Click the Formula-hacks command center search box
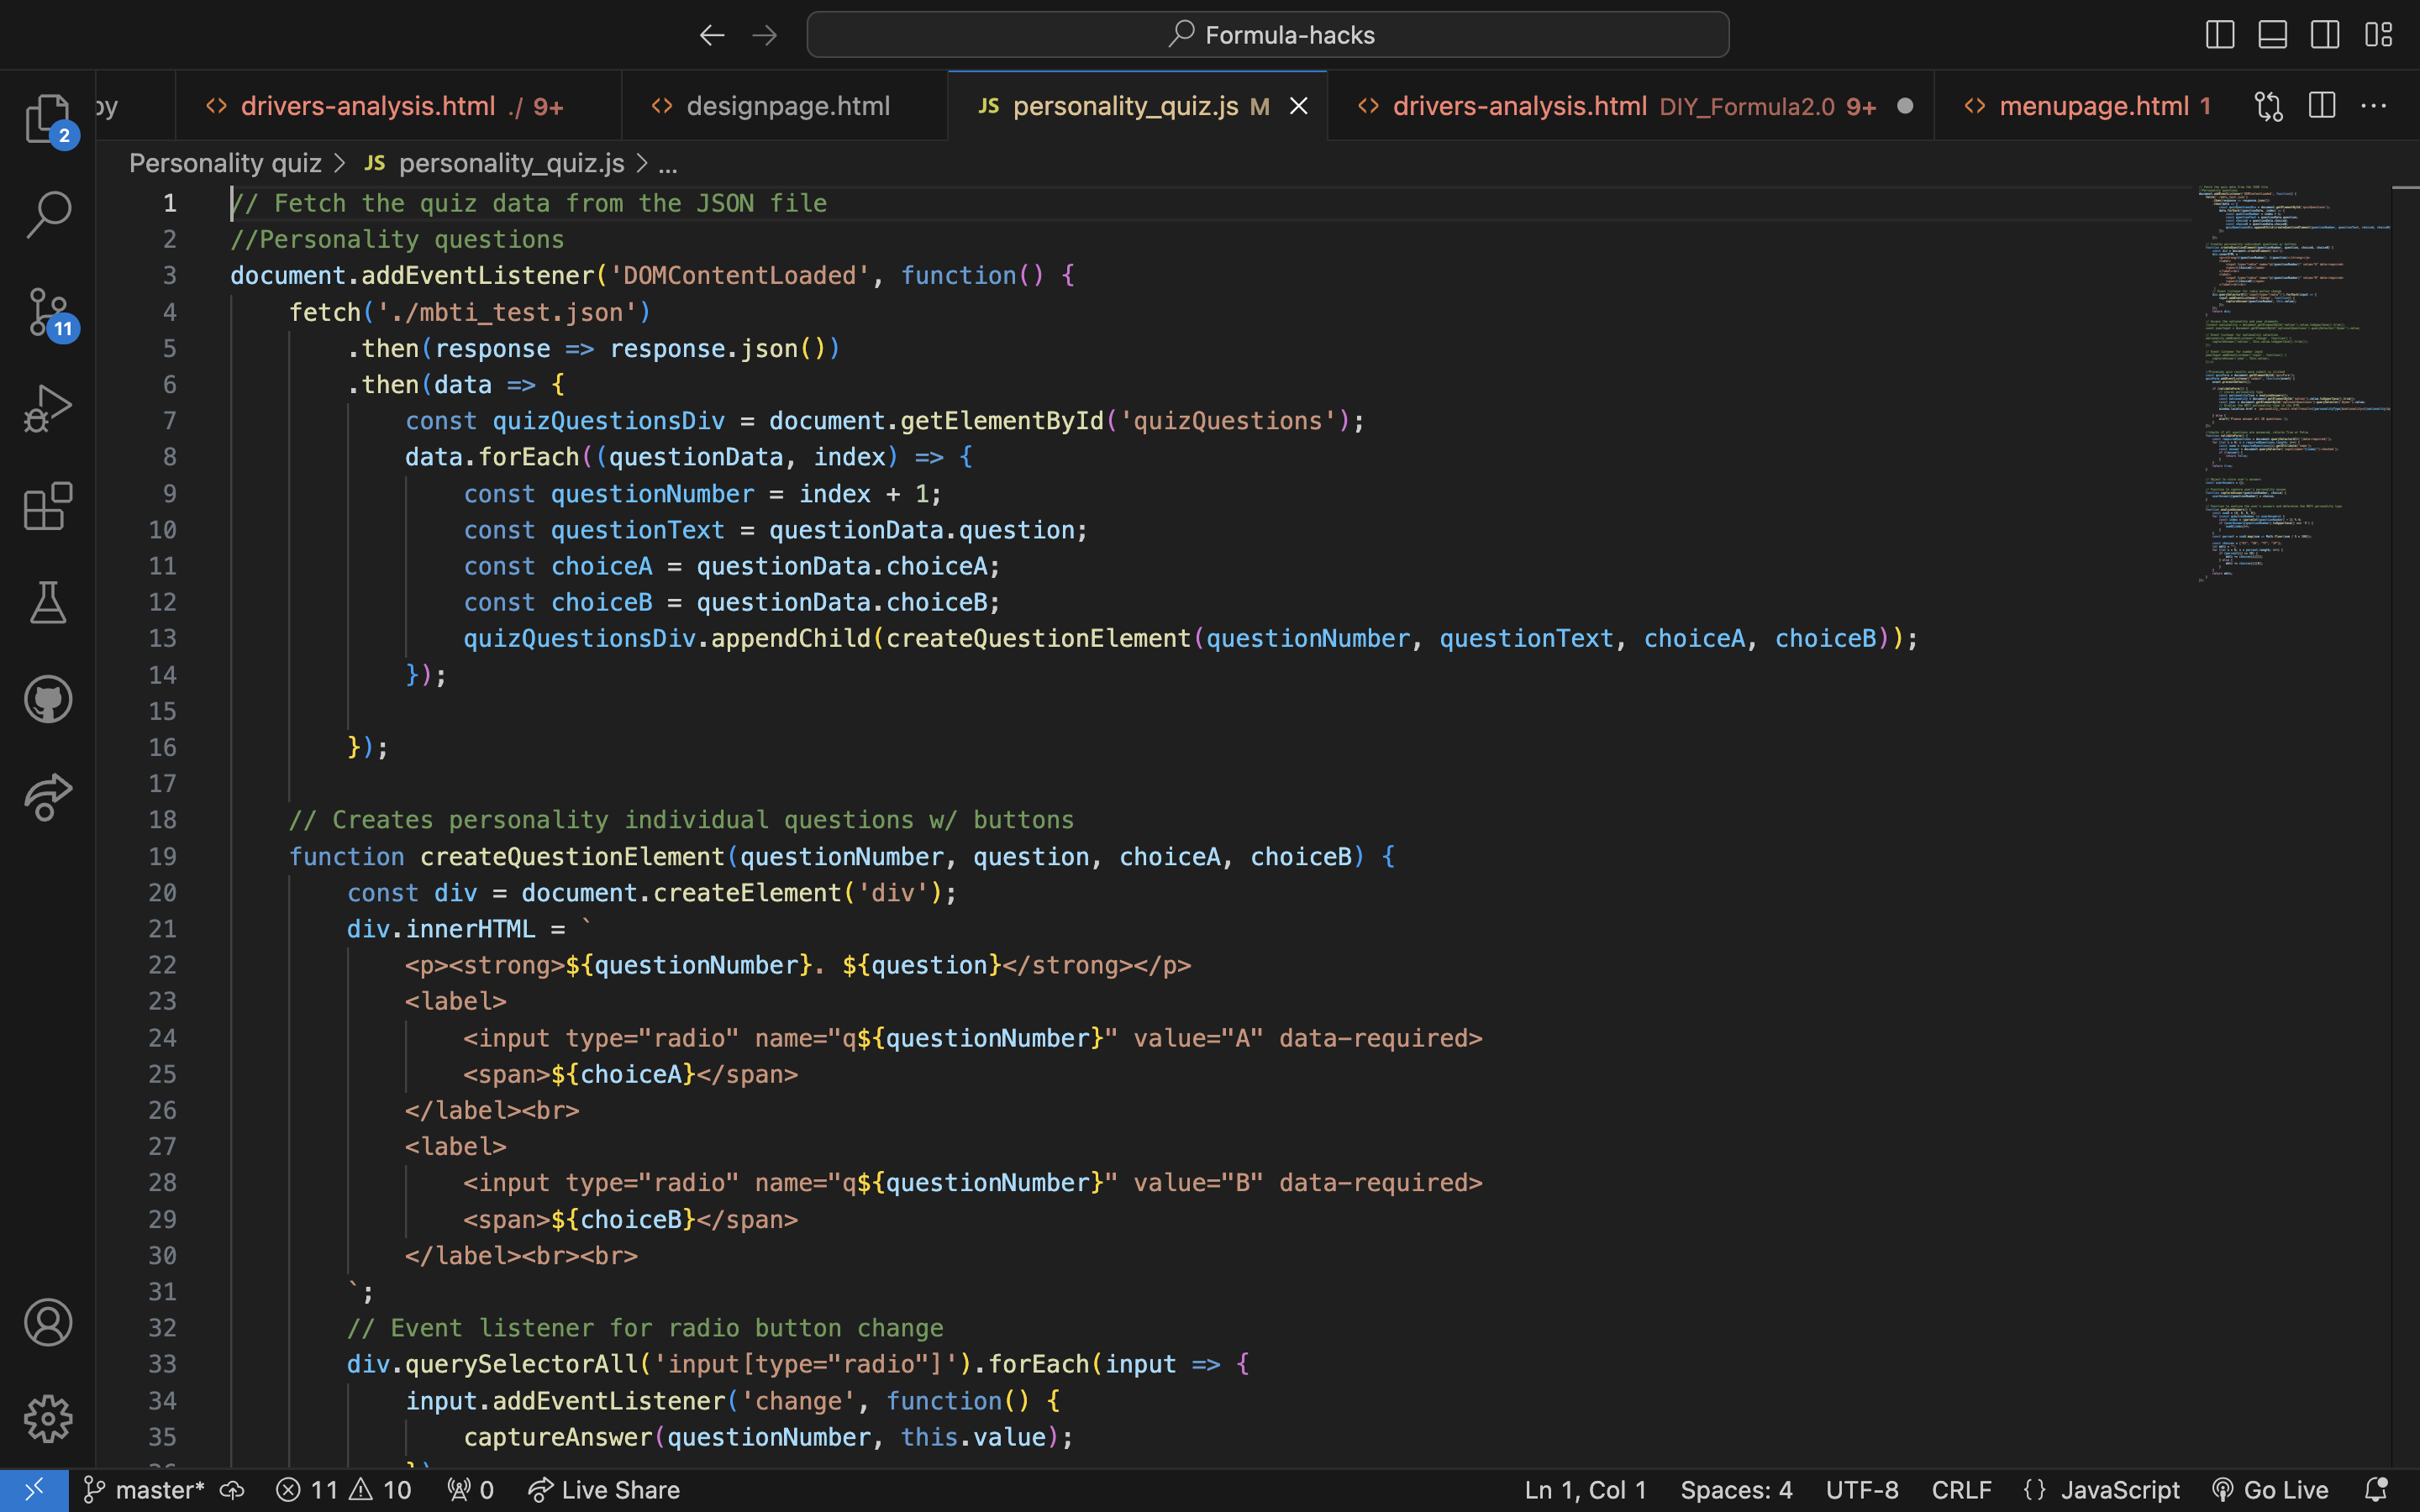This screenshot has width=2420, height=1512. [1267, 35]
